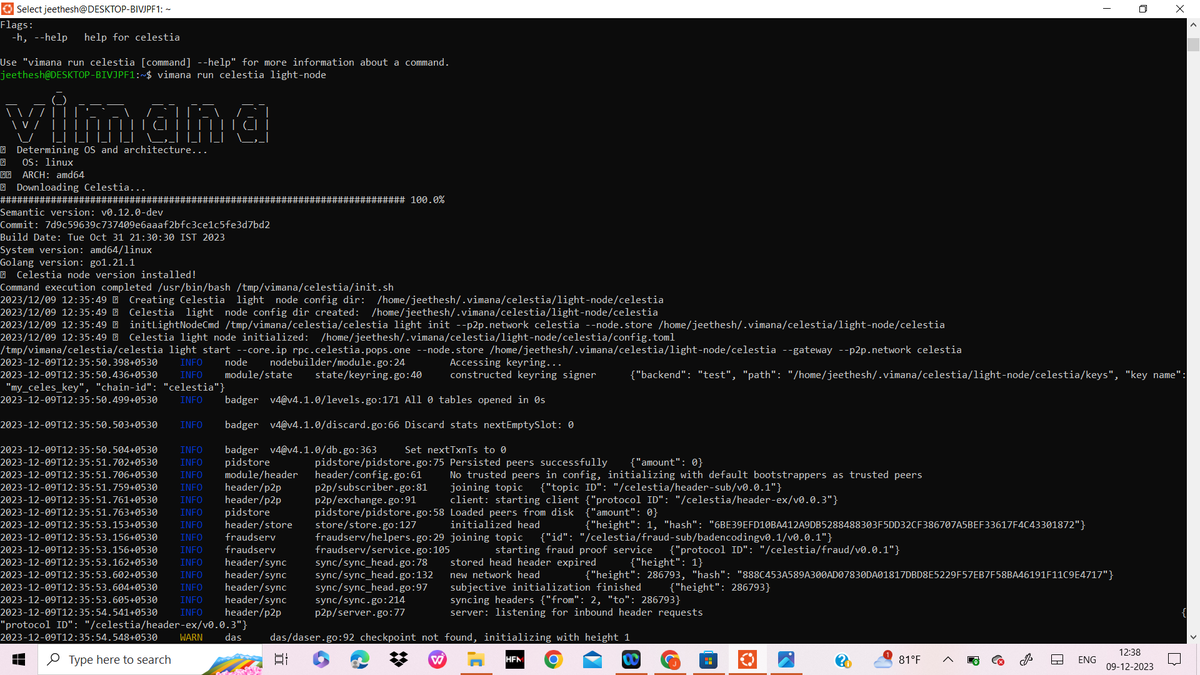Open the first Google Chrome taskbar icon
Screen dimensions: 1200x675
coord(553,660)
